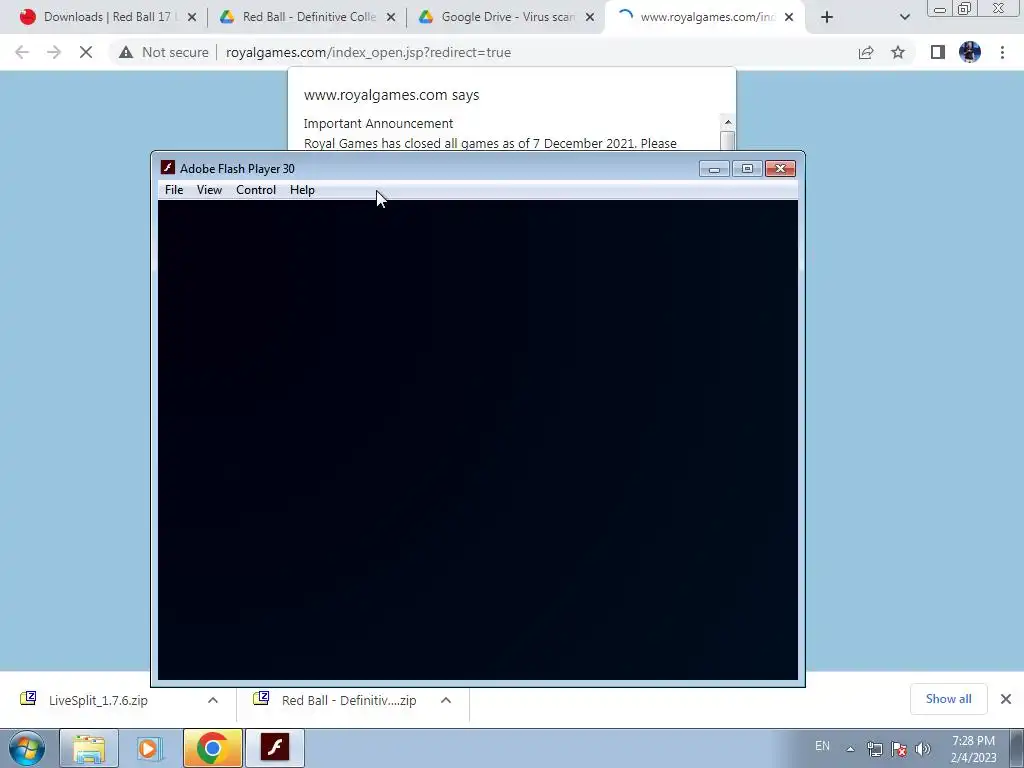Click the Chrome back arrow

pyautogui.click(x=22, y=52)
